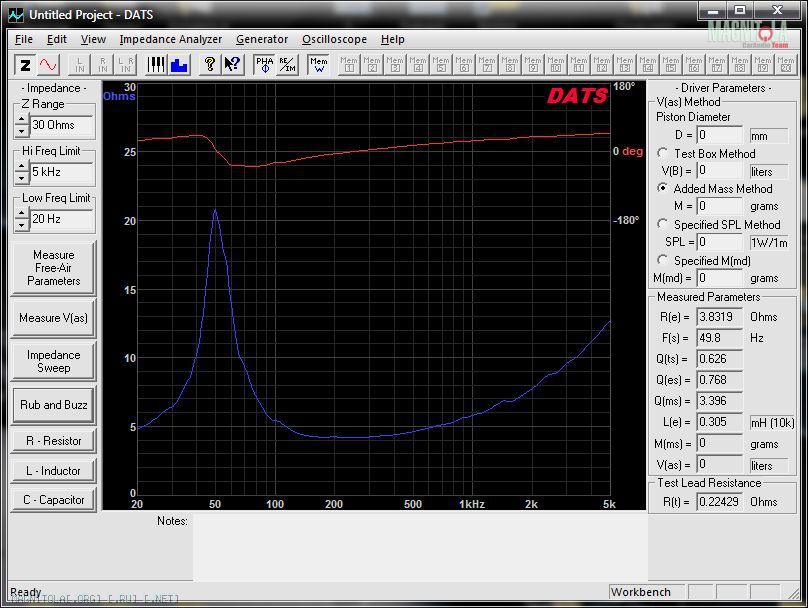The height and width of the screenshot is (608, 808).
Task: Switch to the sine wave signal generator icon
Action: [x=48, y=65]
